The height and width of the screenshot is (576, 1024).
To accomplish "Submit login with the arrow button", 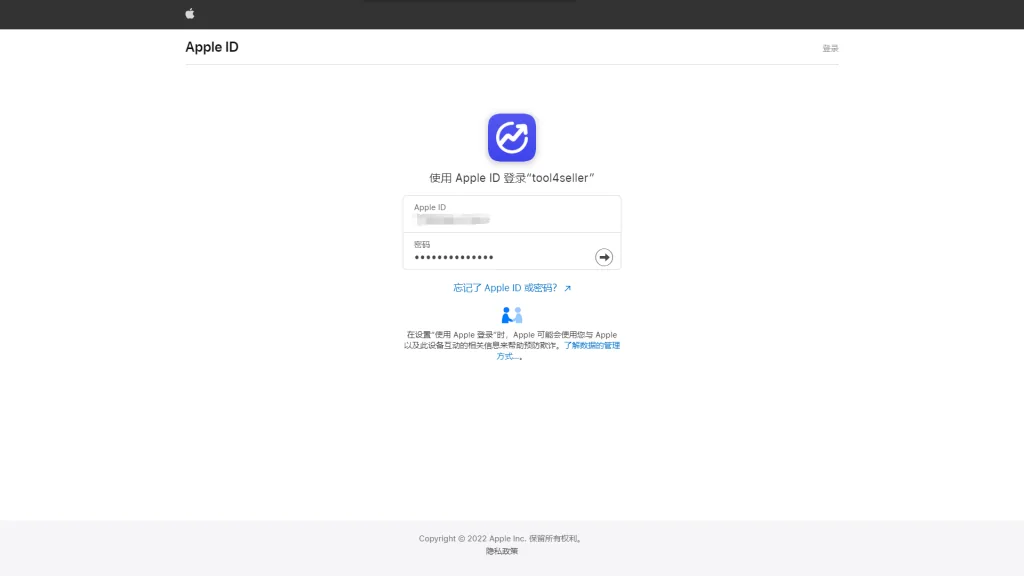I will [603, 257].
